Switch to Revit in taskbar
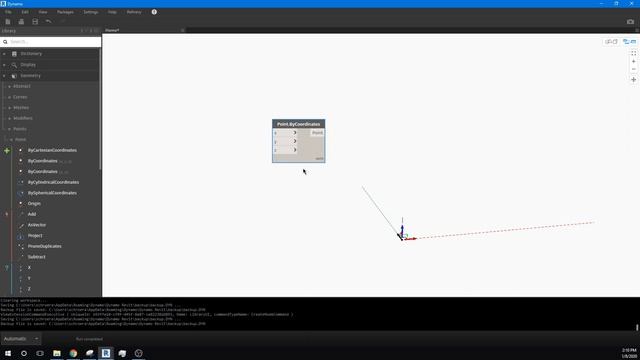This screenshot has width=640, height=360. [x=106, y=353]
